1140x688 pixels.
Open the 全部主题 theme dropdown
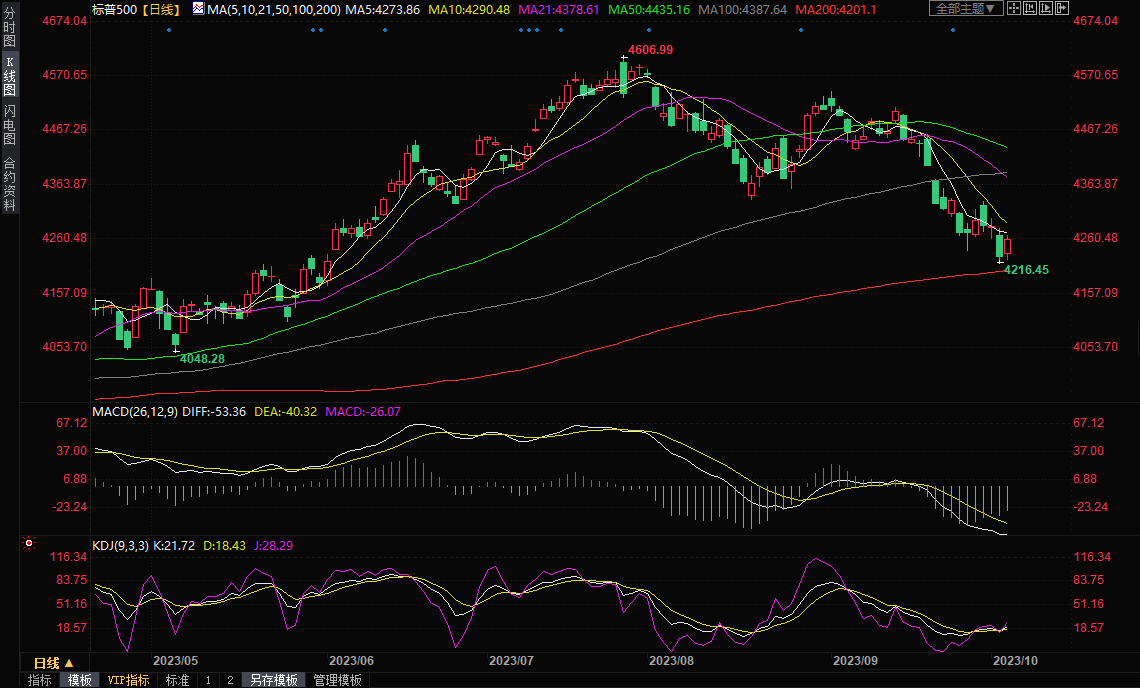966,9
